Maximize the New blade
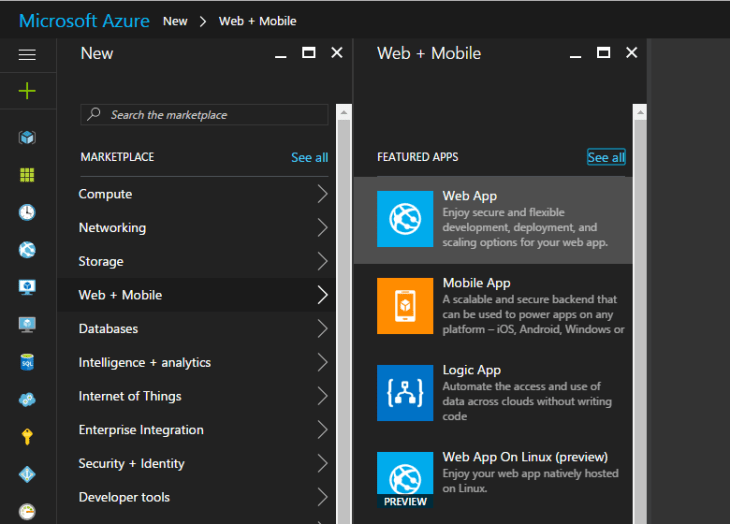The width and height of the screenshot is (730, 524). pos(309,53)
